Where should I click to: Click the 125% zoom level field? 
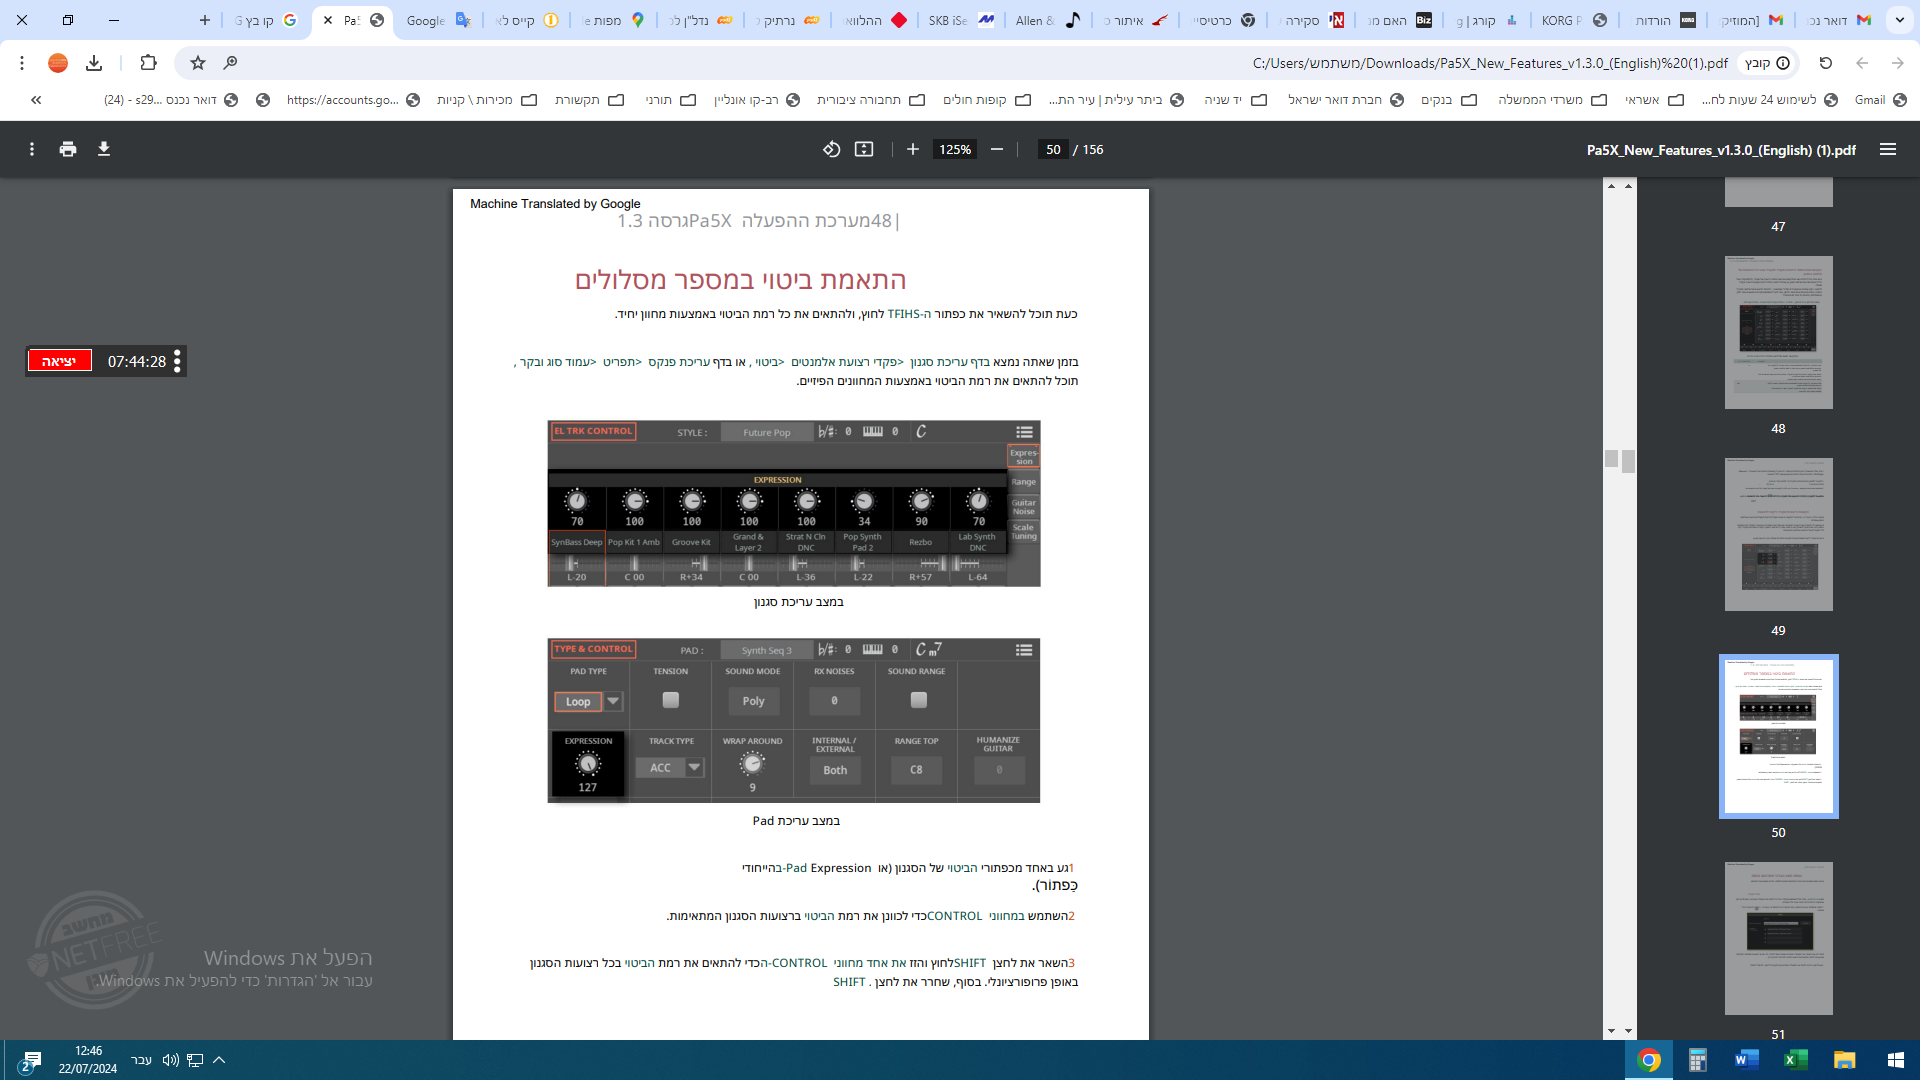(955, 149)
